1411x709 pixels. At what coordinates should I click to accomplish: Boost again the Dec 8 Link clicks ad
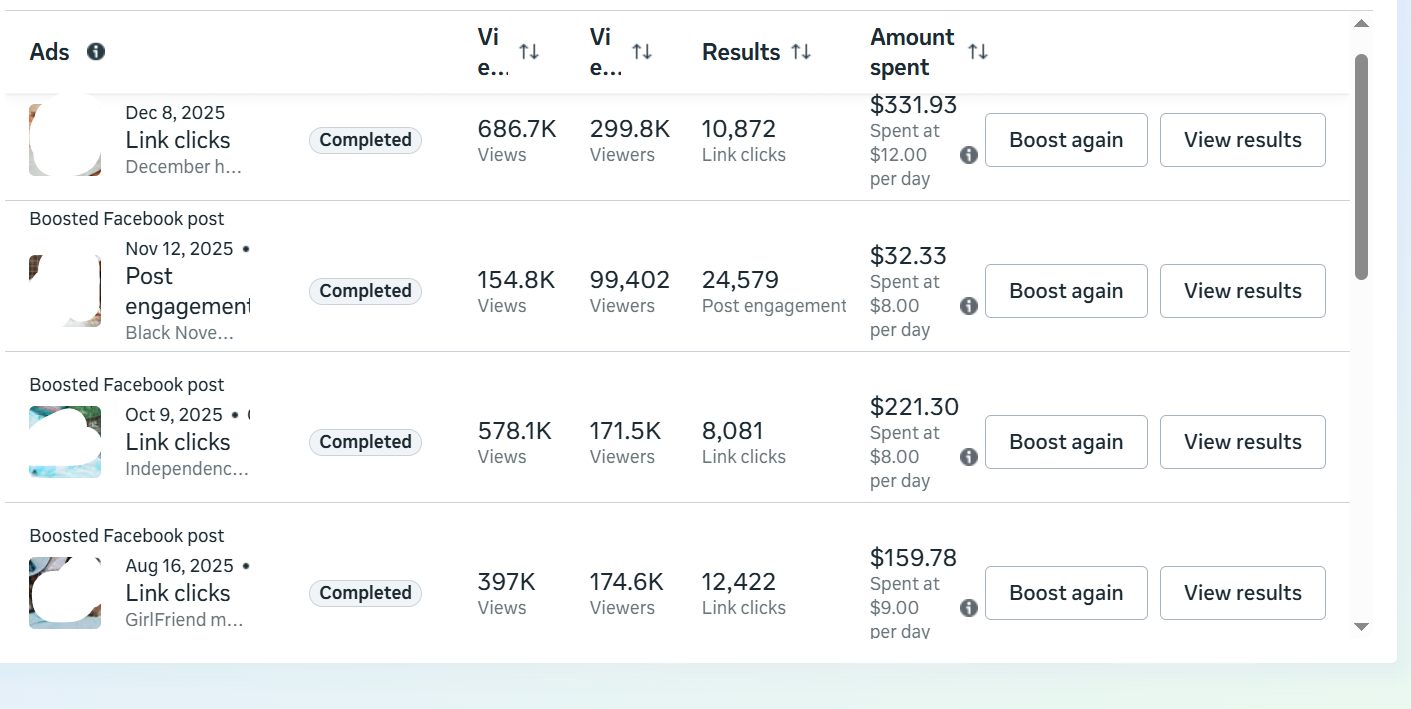1066,140
